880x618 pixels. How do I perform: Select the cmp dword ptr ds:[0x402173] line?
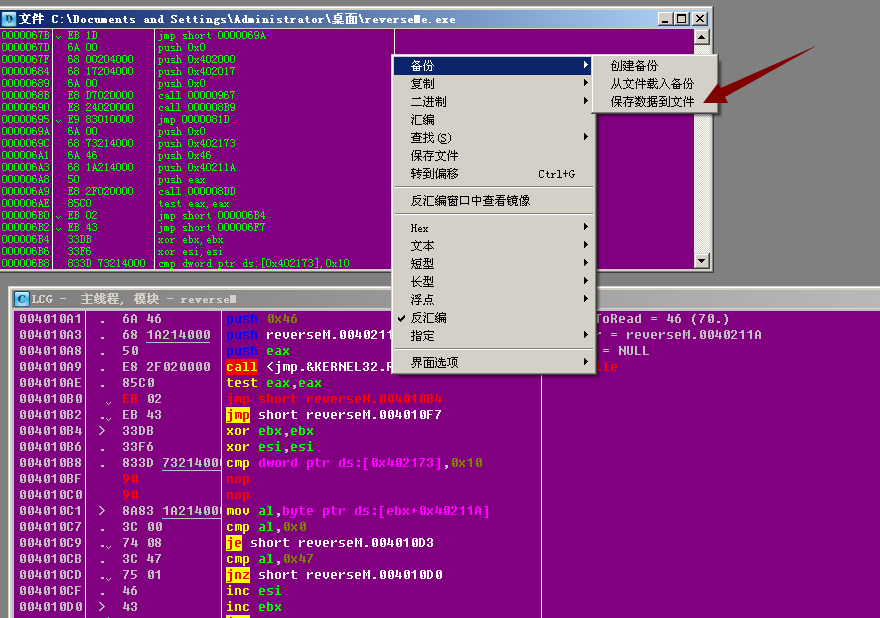click(354, 463)
